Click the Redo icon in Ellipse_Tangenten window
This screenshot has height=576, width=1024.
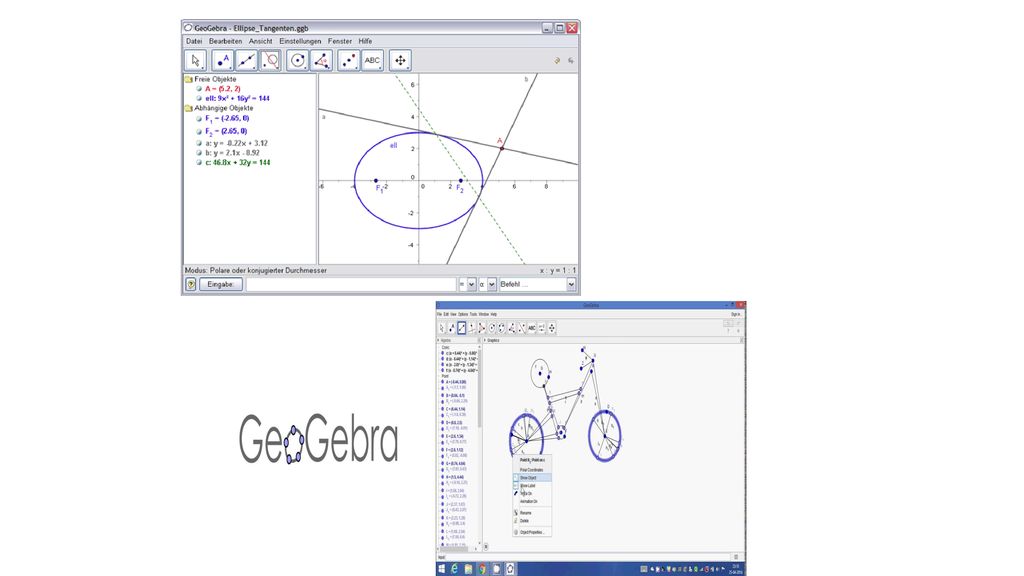coord(571,60)
